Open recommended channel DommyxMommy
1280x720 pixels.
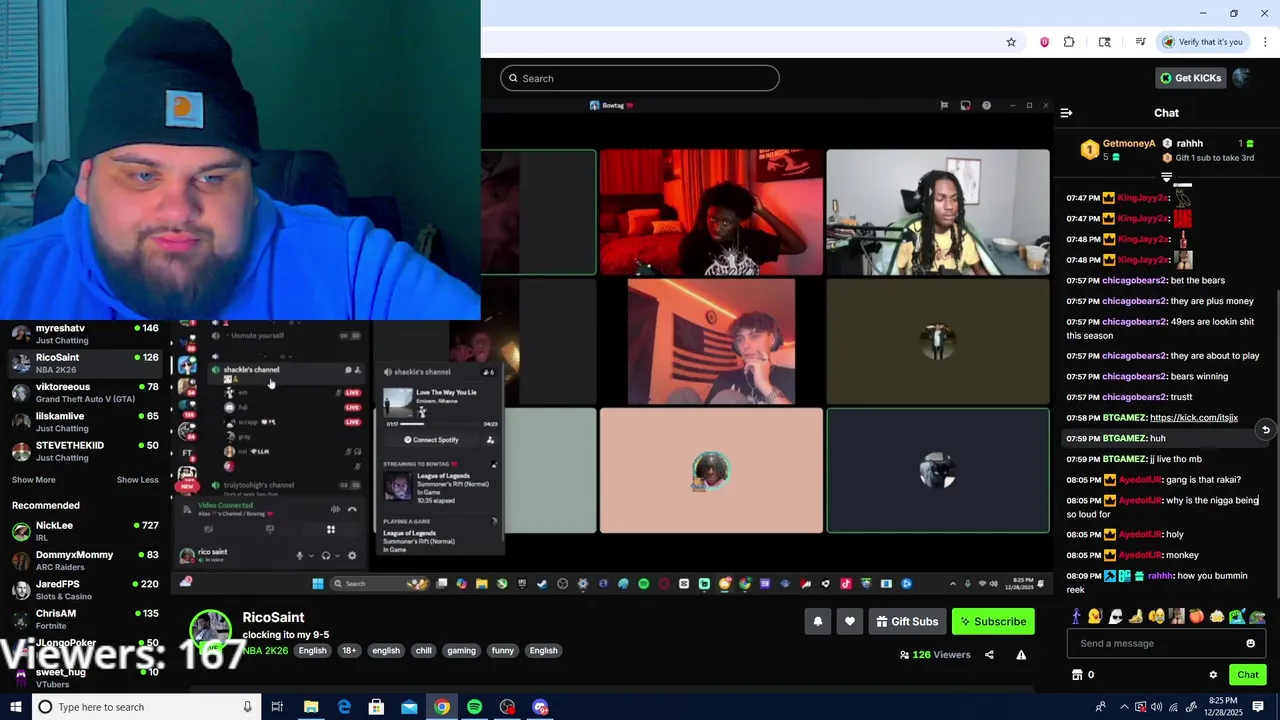(85, 560)
